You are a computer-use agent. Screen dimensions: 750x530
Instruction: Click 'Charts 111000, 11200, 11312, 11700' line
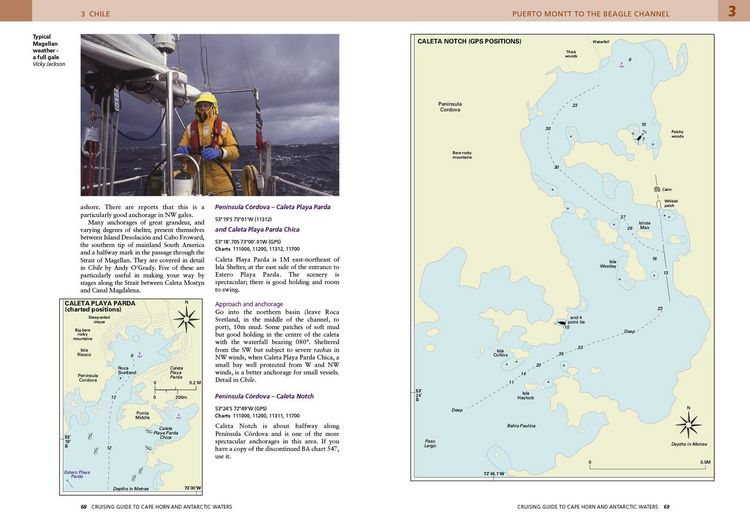257,249
